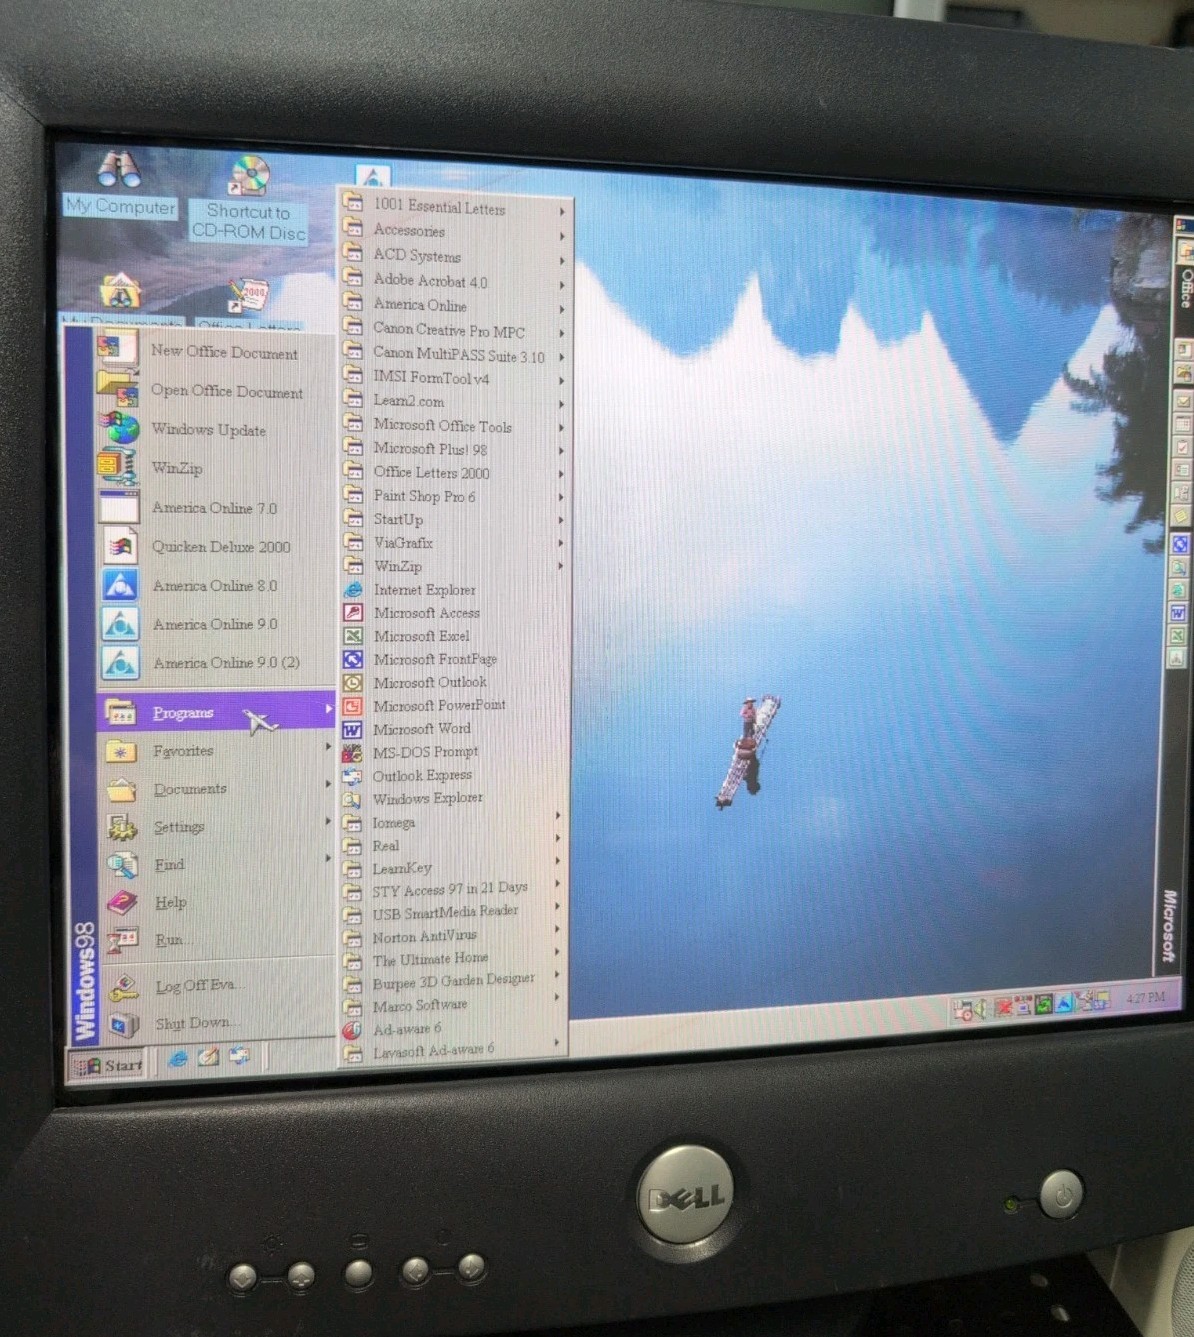Choose Log Off Eva... entry

coord(215,985)
